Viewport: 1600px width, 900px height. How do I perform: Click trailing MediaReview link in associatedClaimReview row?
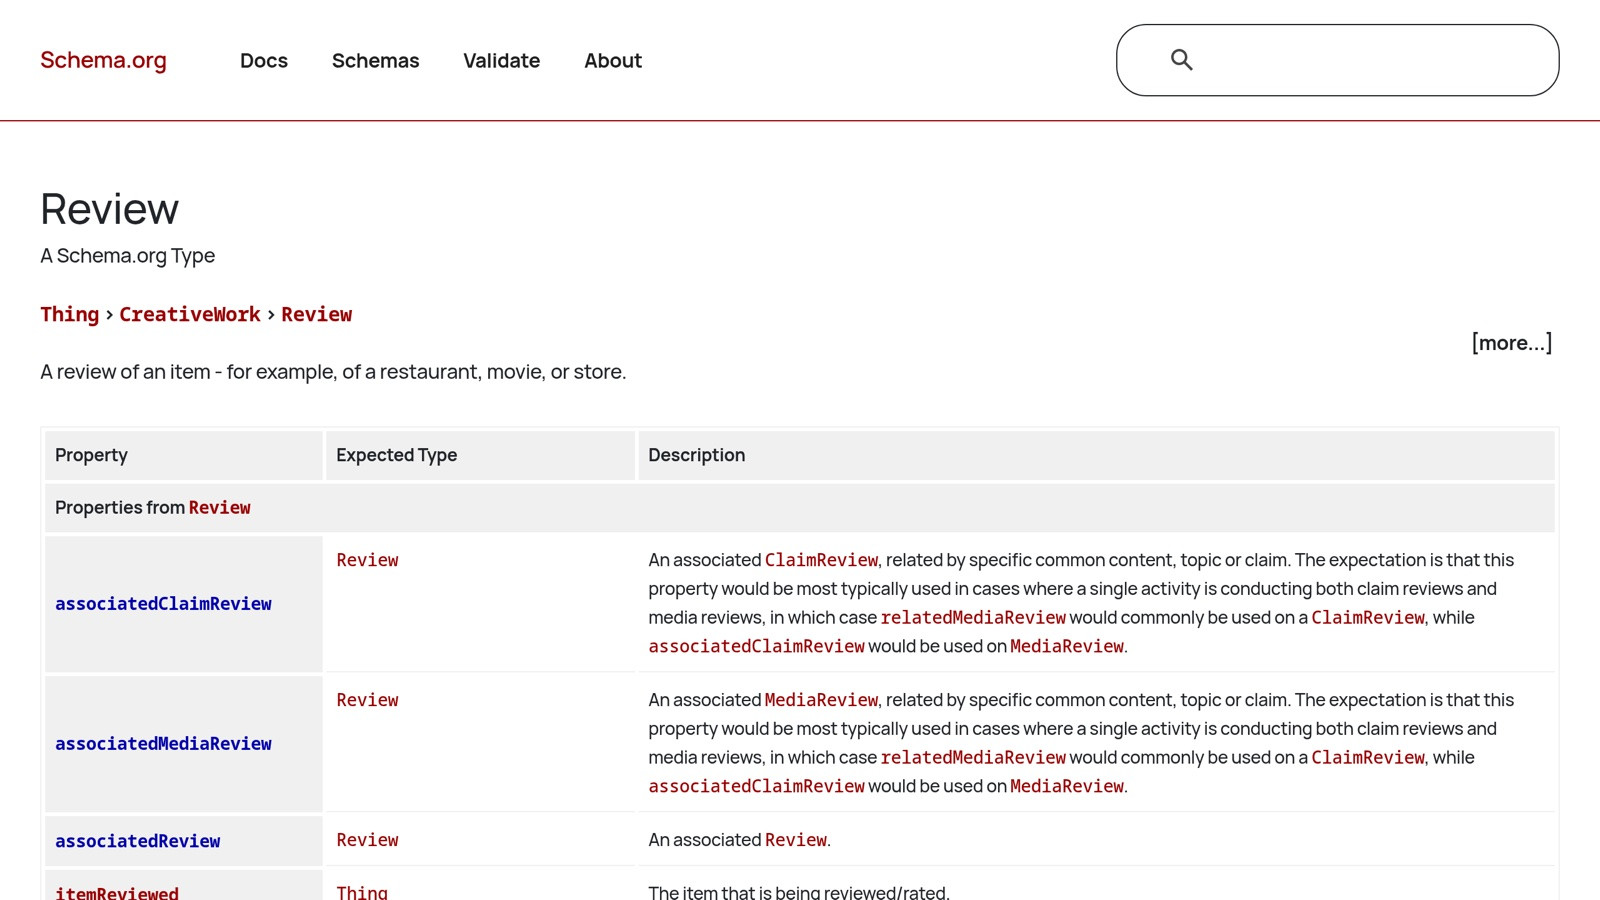pyautogui.click(x=1067, y=647)
